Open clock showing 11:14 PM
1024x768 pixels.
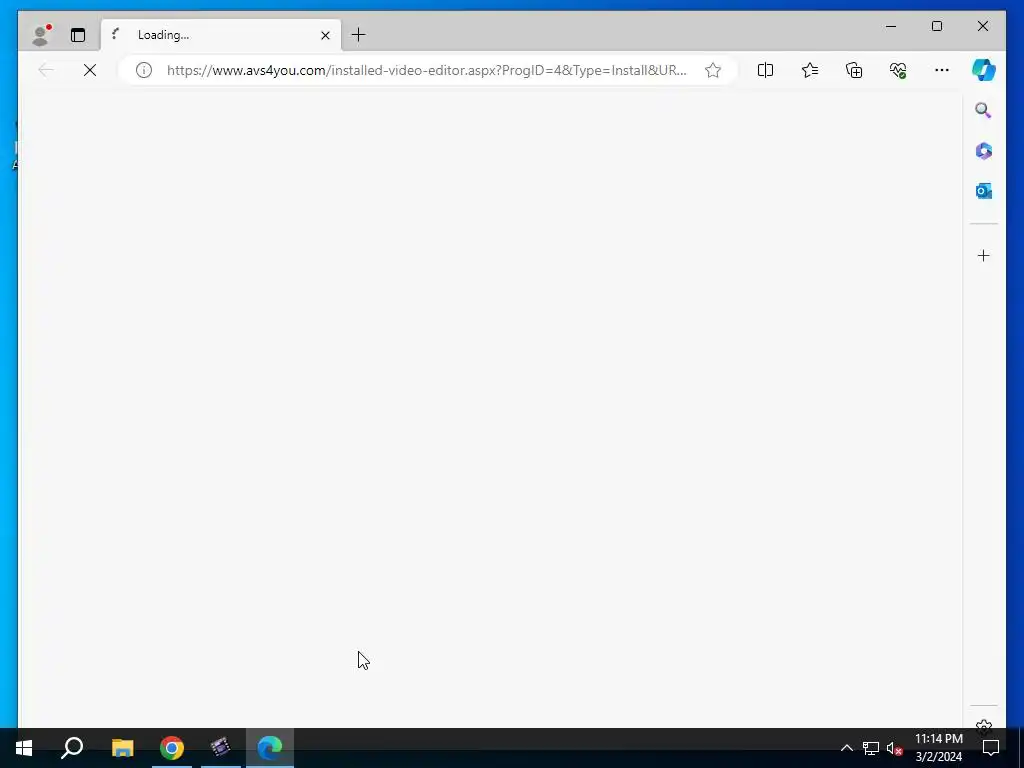(x=938, y=748)
